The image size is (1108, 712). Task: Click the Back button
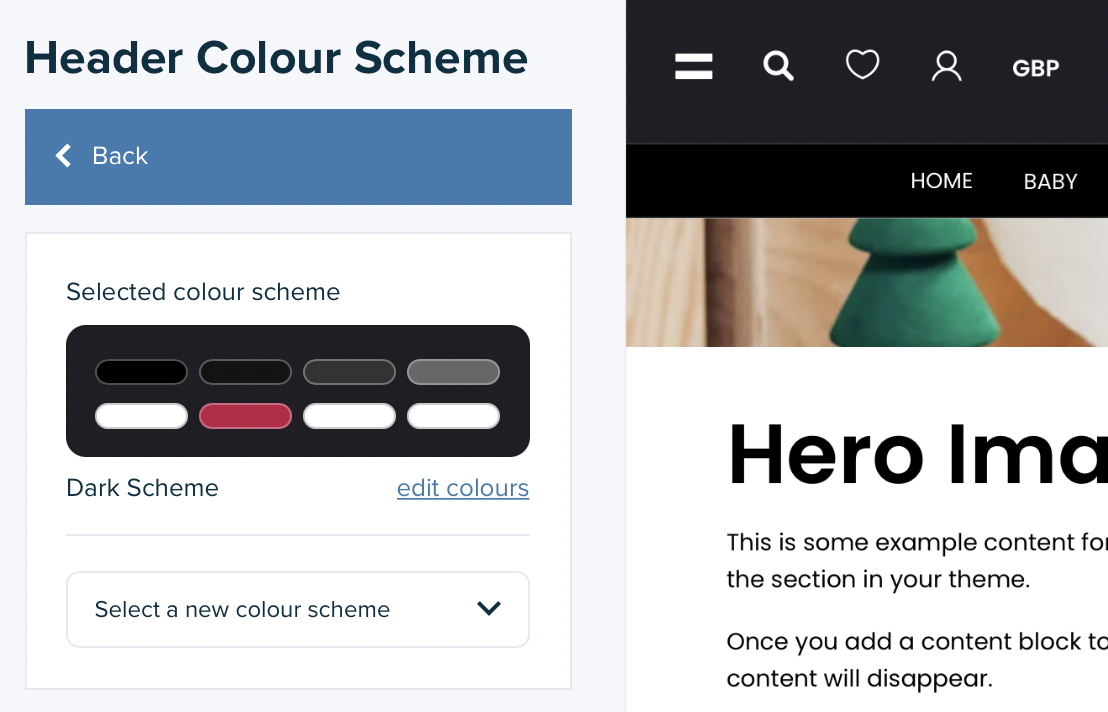coord(298,157)
